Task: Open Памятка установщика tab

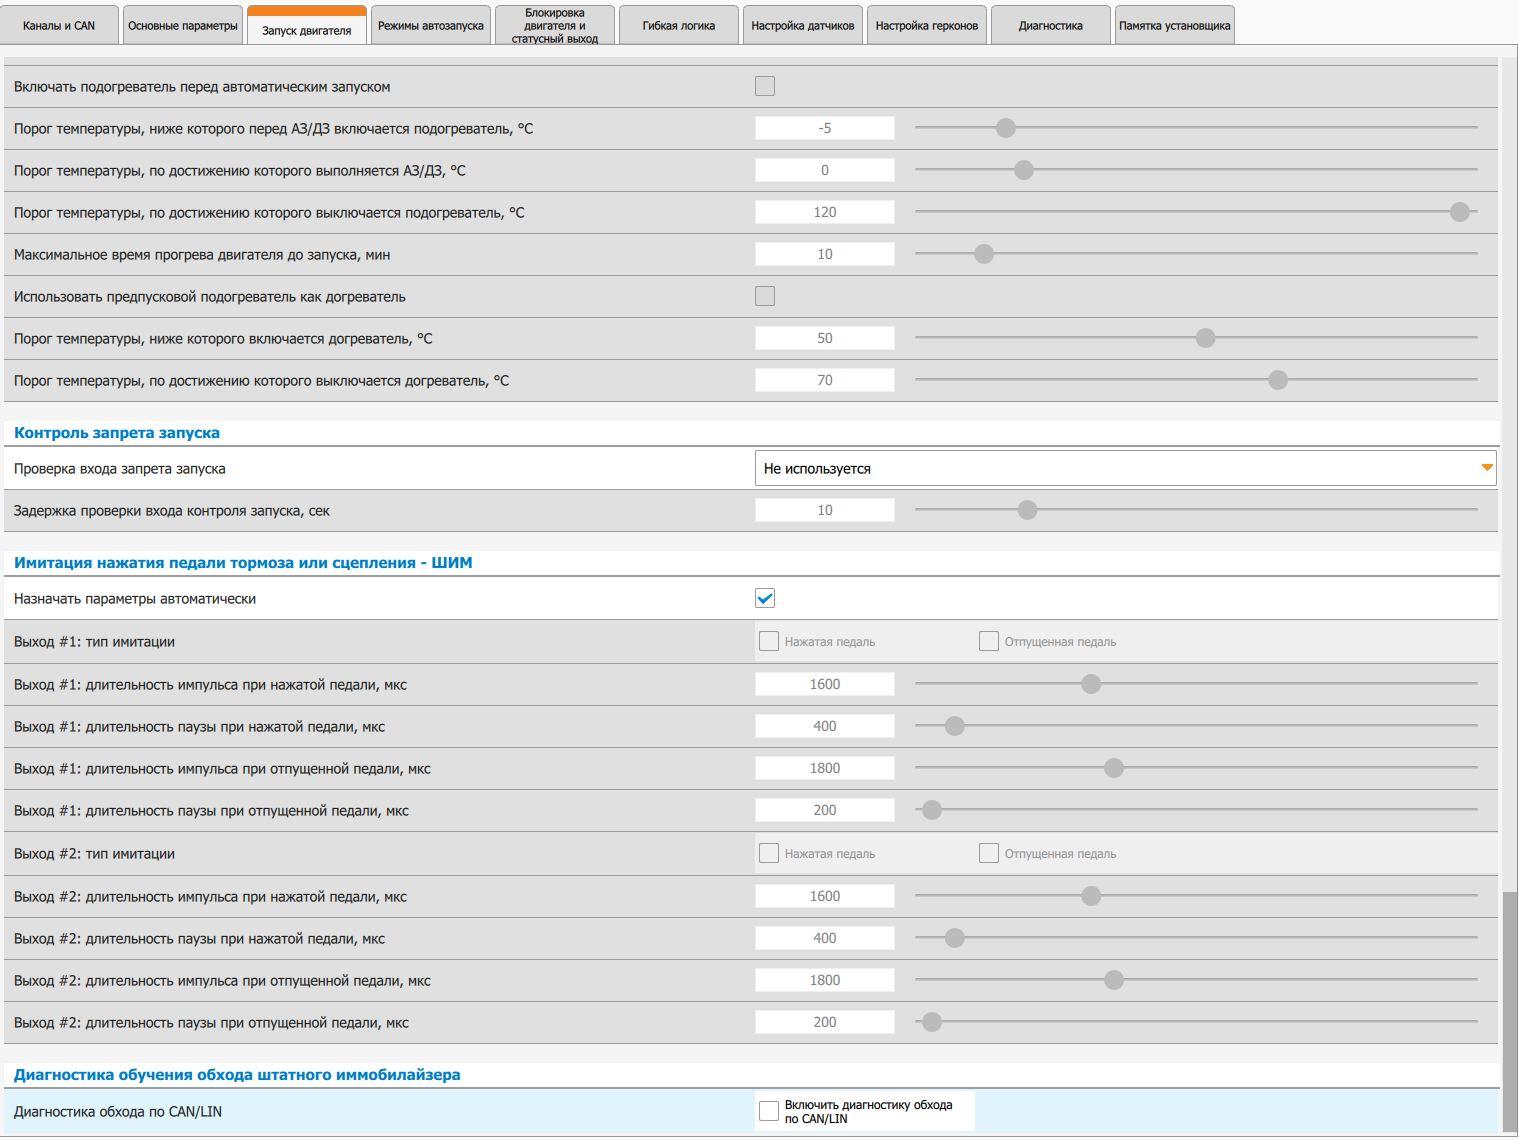Action: pos(1175,25)
